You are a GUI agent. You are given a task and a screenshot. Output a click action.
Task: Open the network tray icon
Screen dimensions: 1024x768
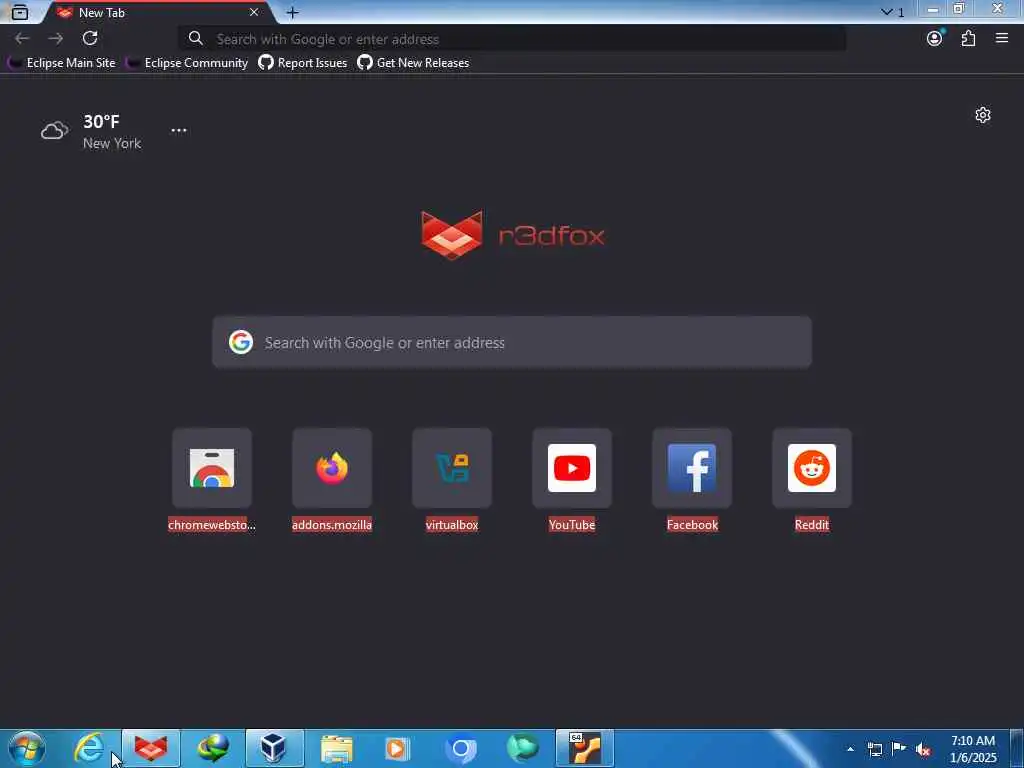click(875, 749)
